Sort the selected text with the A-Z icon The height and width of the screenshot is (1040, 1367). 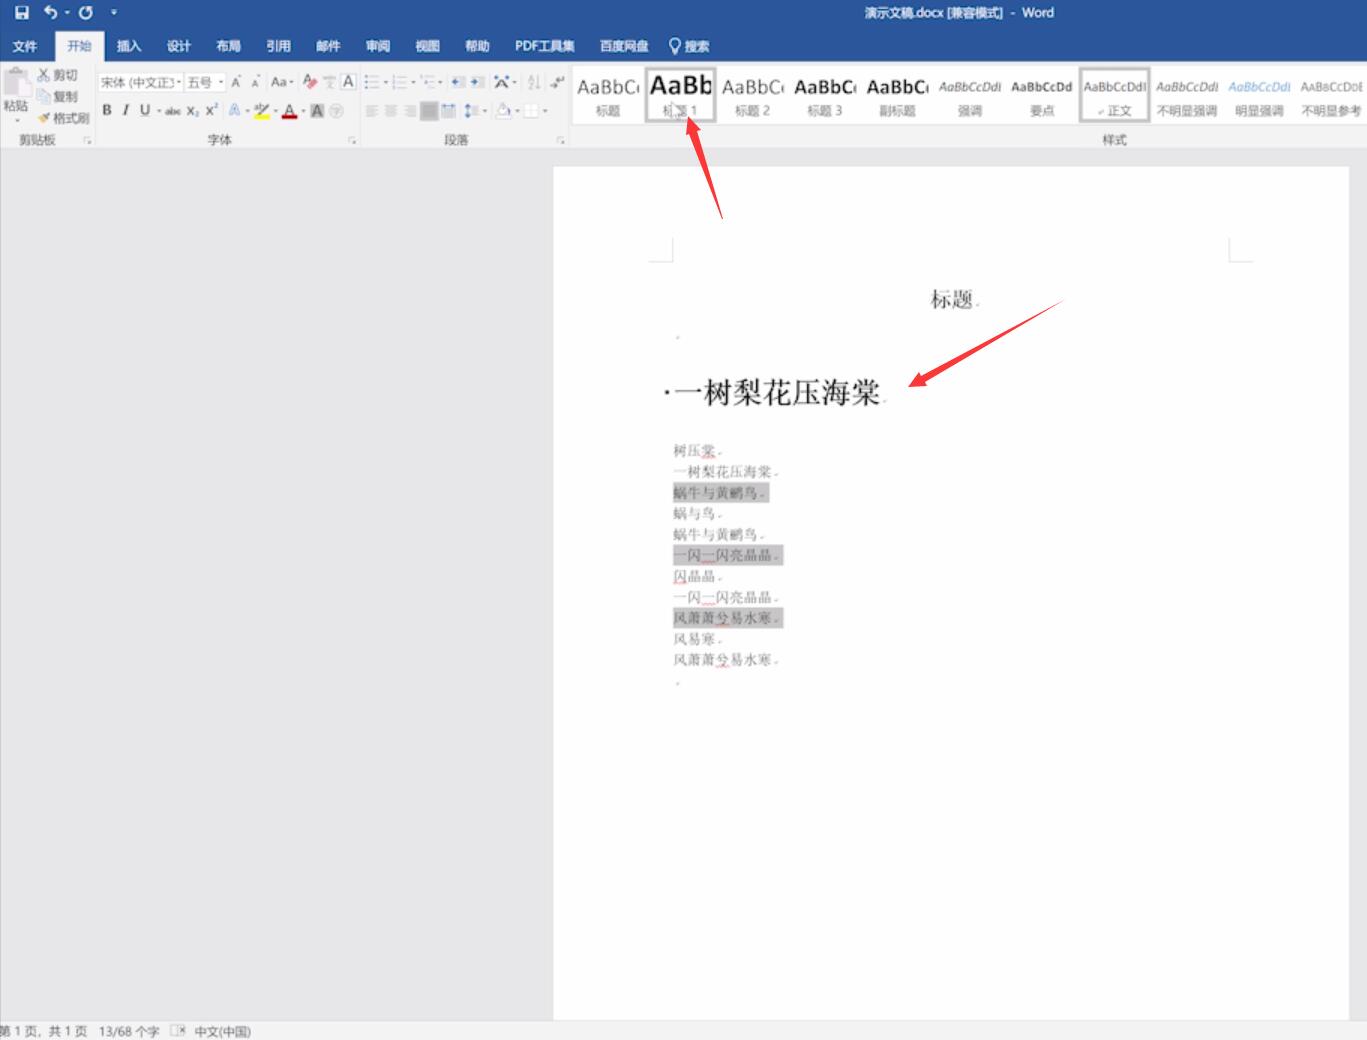pyautogui.click(x=534, y=82)
